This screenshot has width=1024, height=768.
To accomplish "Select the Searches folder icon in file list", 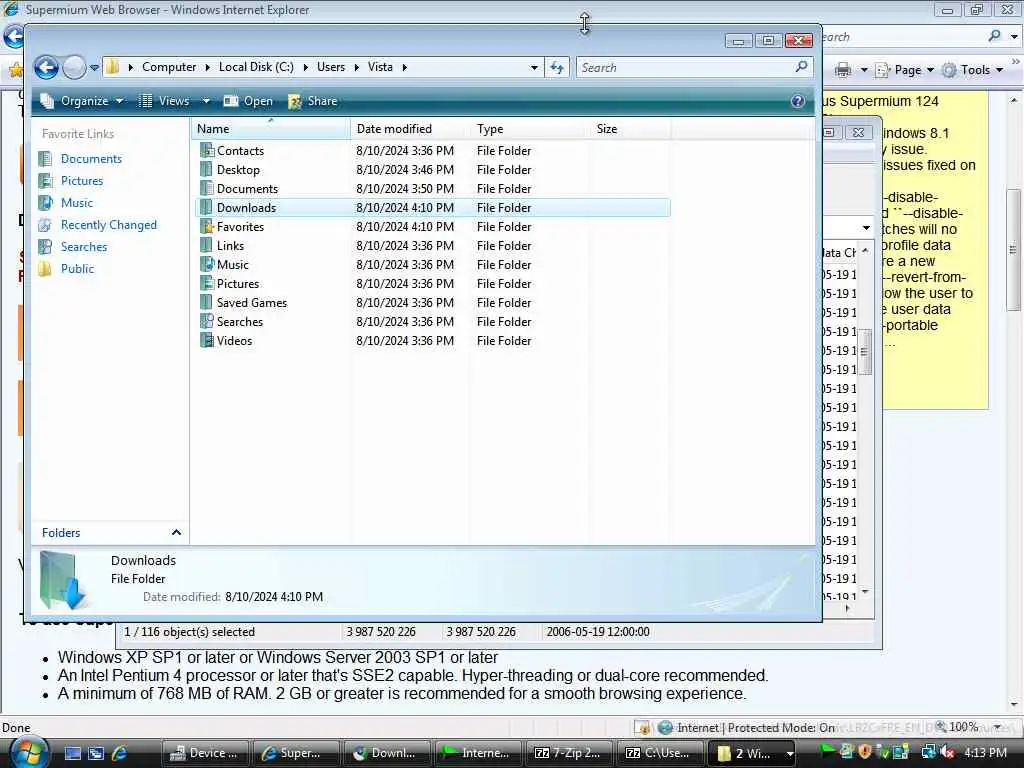I will 206,321.
